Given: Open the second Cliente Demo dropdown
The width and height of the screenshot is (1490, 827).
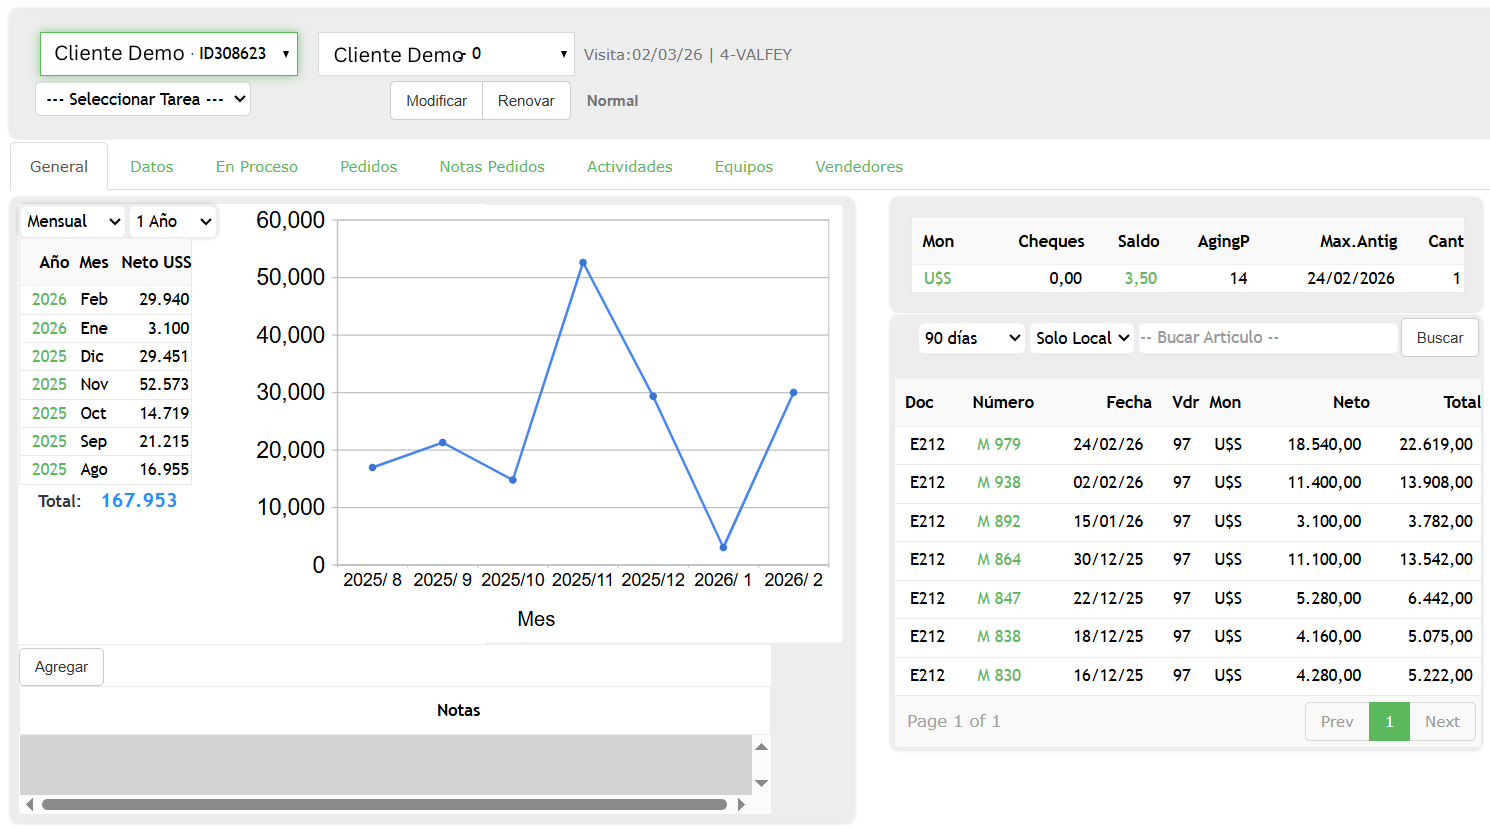Looking at the screenshot, I should [x=445, y=54].
